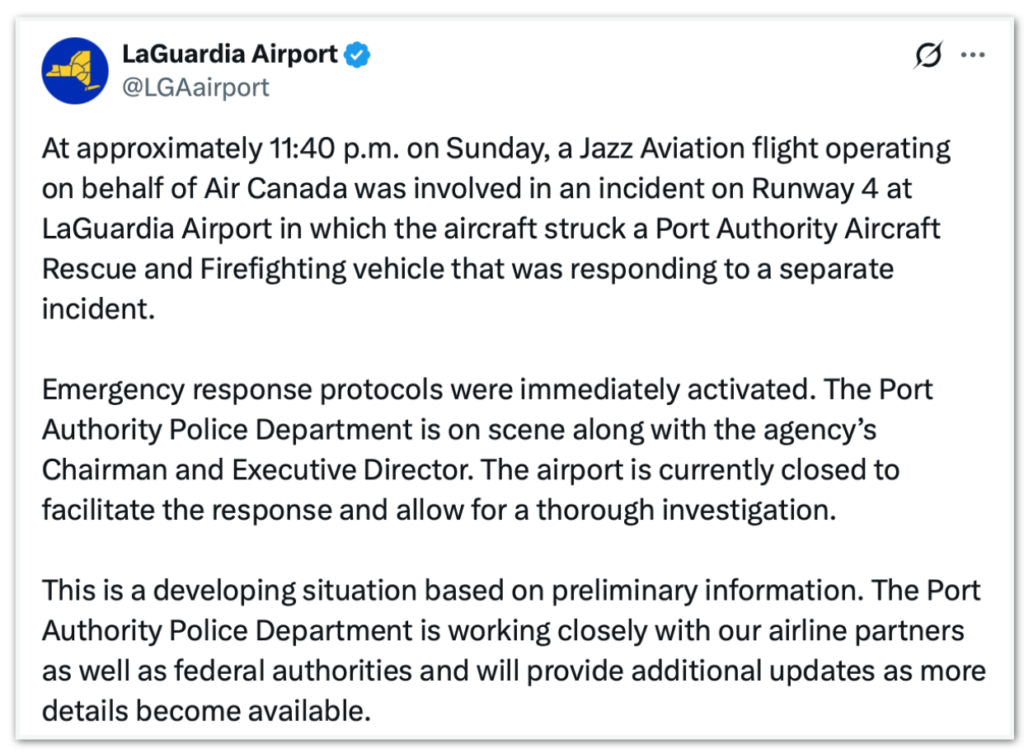The width and height of the screenshot is (1024, 754).
Task: Click the blue verified badge
Action: (x=358, y=55)
